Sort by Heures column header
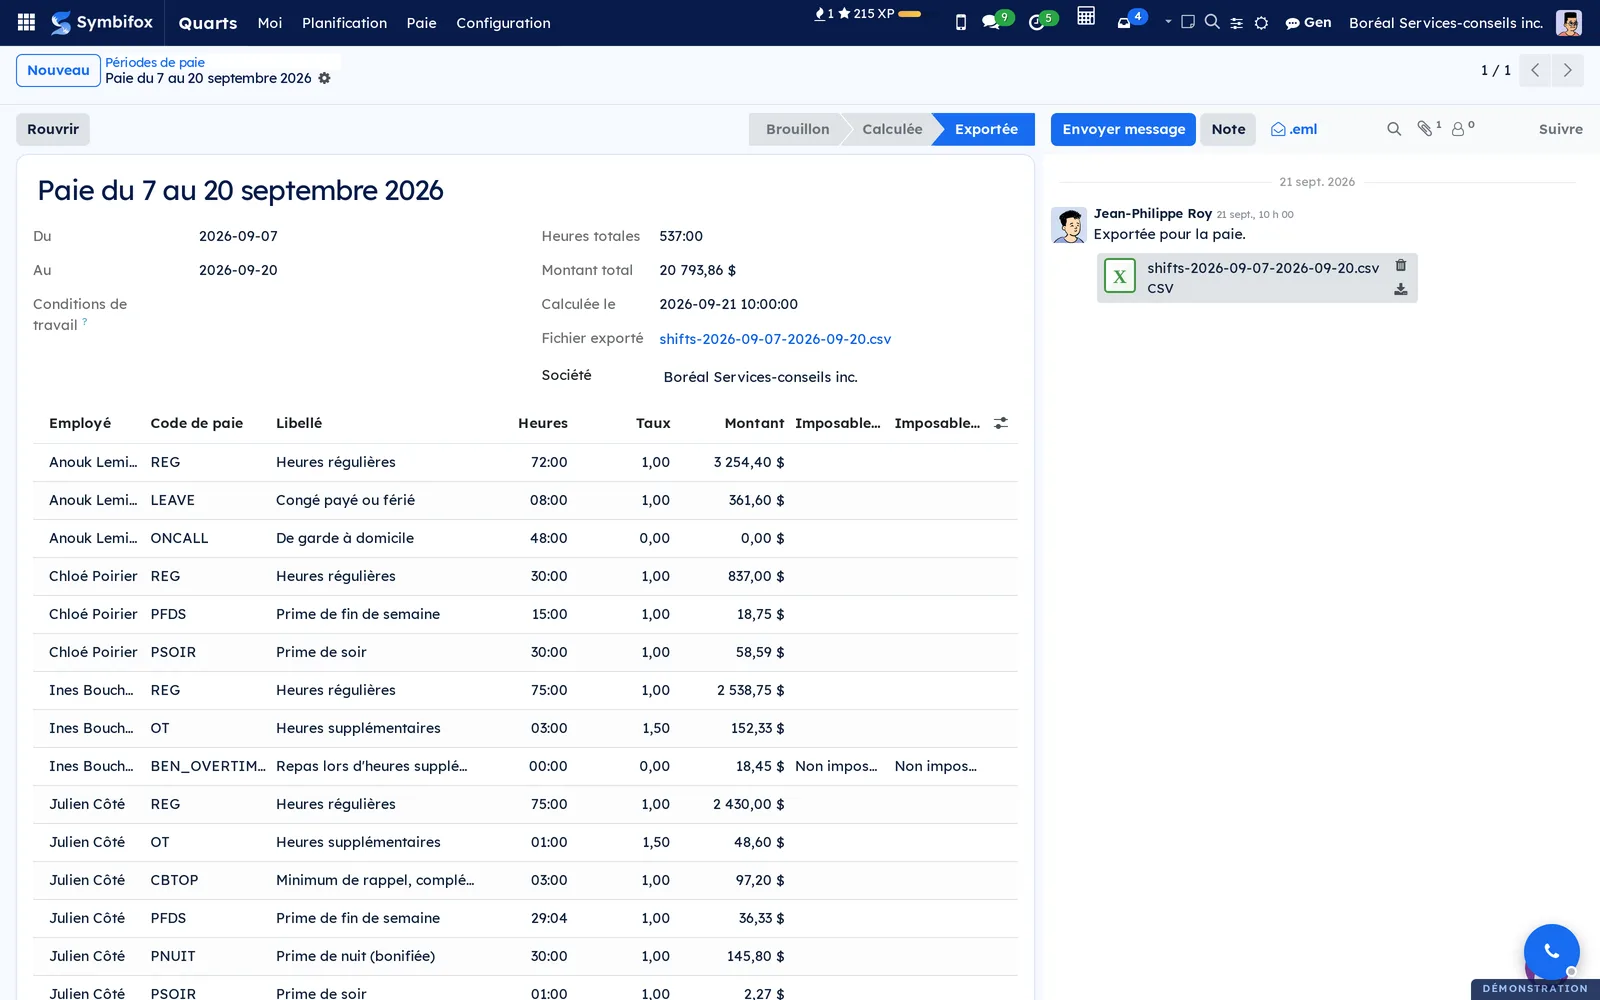 click(x=543, y=423)
